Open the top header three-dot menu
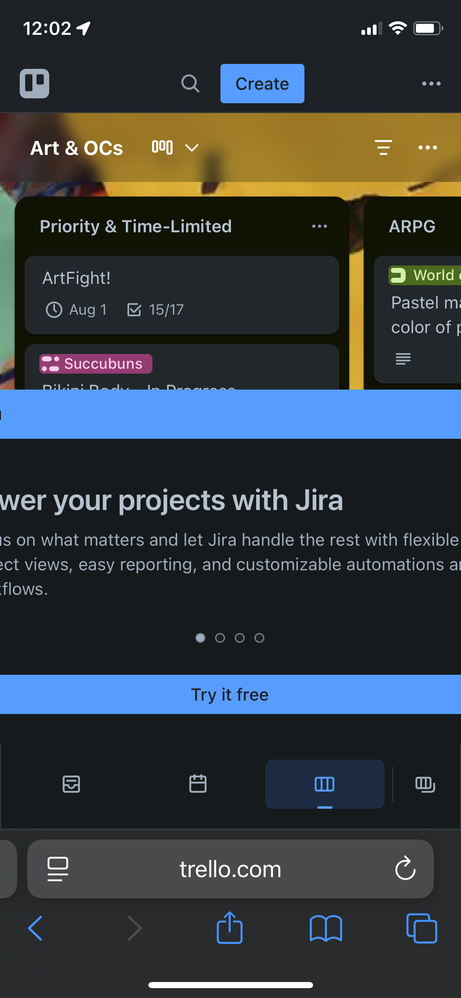 point(431,84)
